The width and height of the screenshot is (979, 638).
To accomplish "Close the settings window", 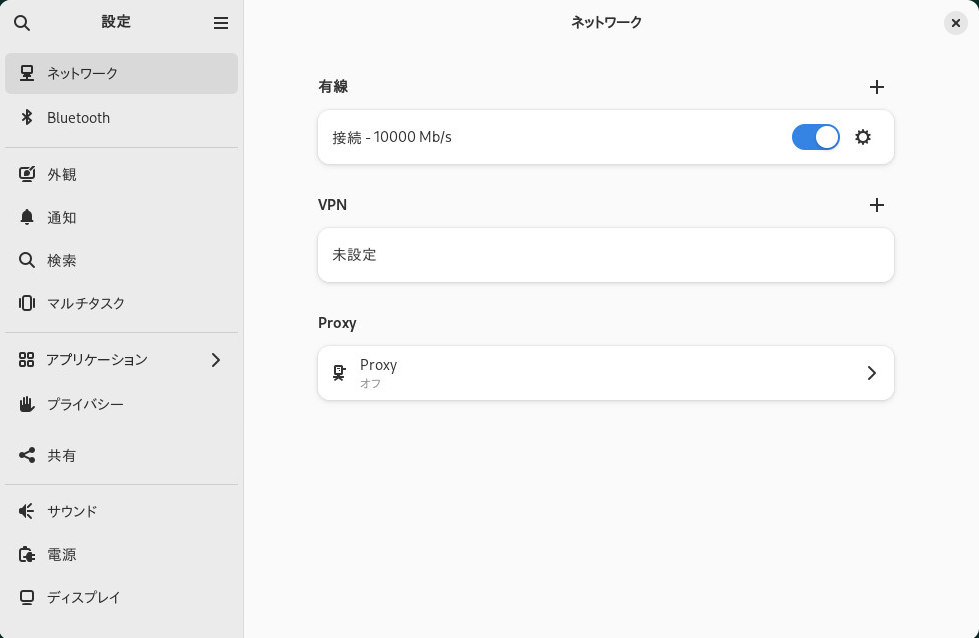I will point(955,23).
